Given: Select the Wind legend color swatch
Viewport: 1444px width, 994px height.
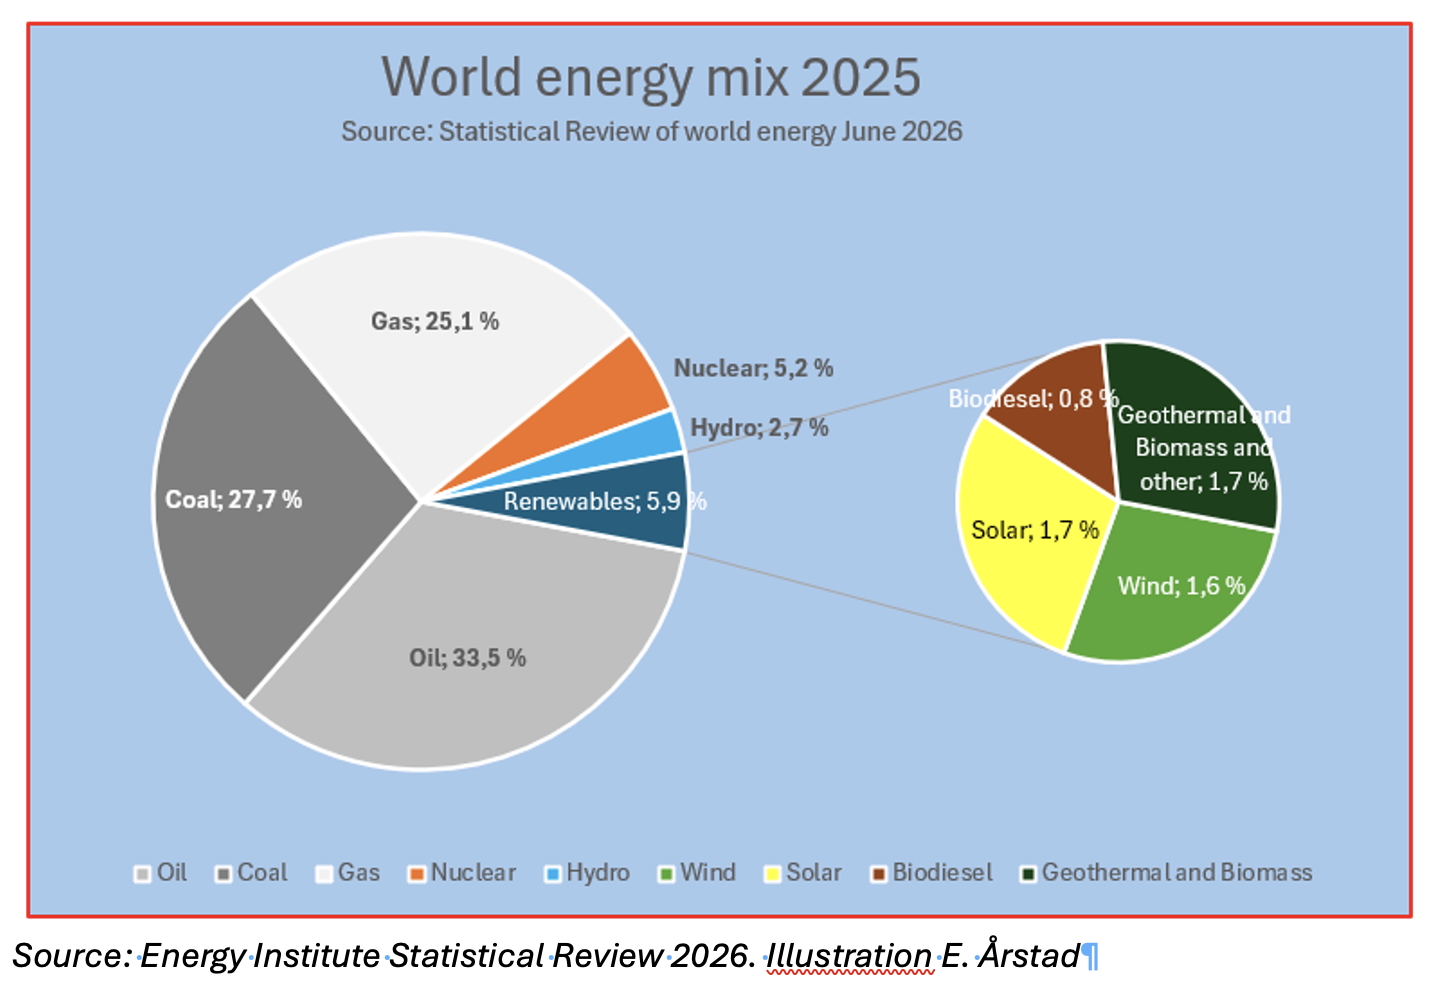Looking at the screenshot, I should [666, 874].
